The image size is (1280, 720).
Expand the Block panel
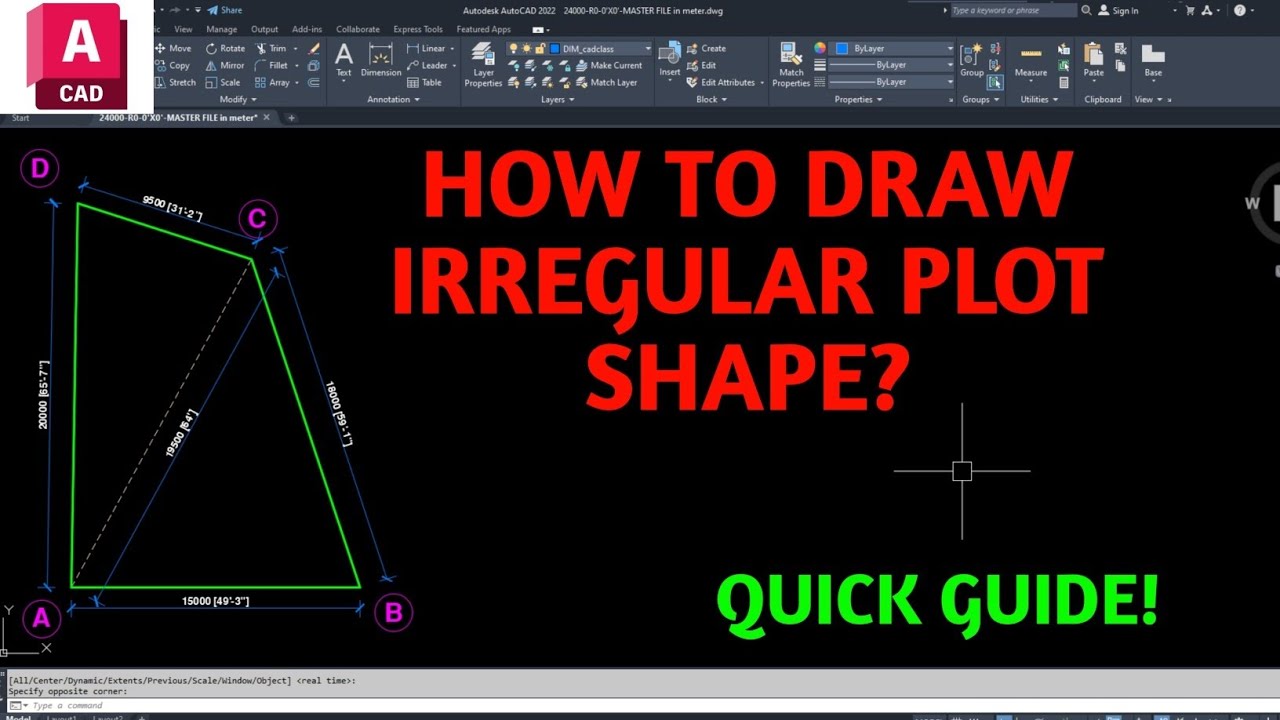click(x=711, y=99)
